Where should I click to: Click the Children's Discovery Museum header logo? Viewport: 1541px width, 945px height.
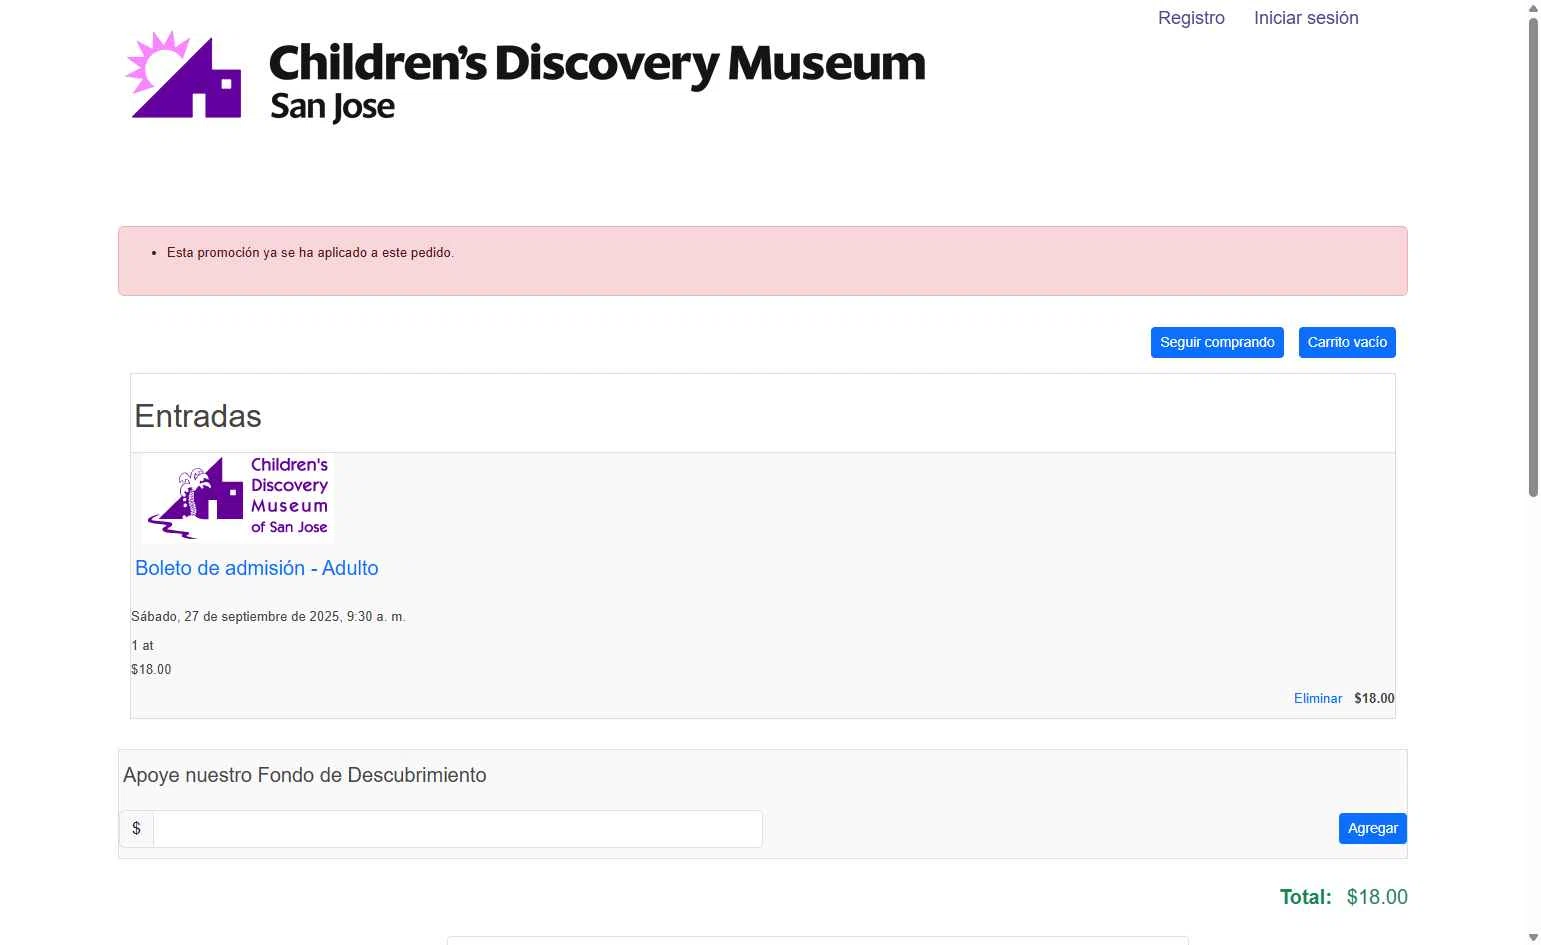point(526,76)
